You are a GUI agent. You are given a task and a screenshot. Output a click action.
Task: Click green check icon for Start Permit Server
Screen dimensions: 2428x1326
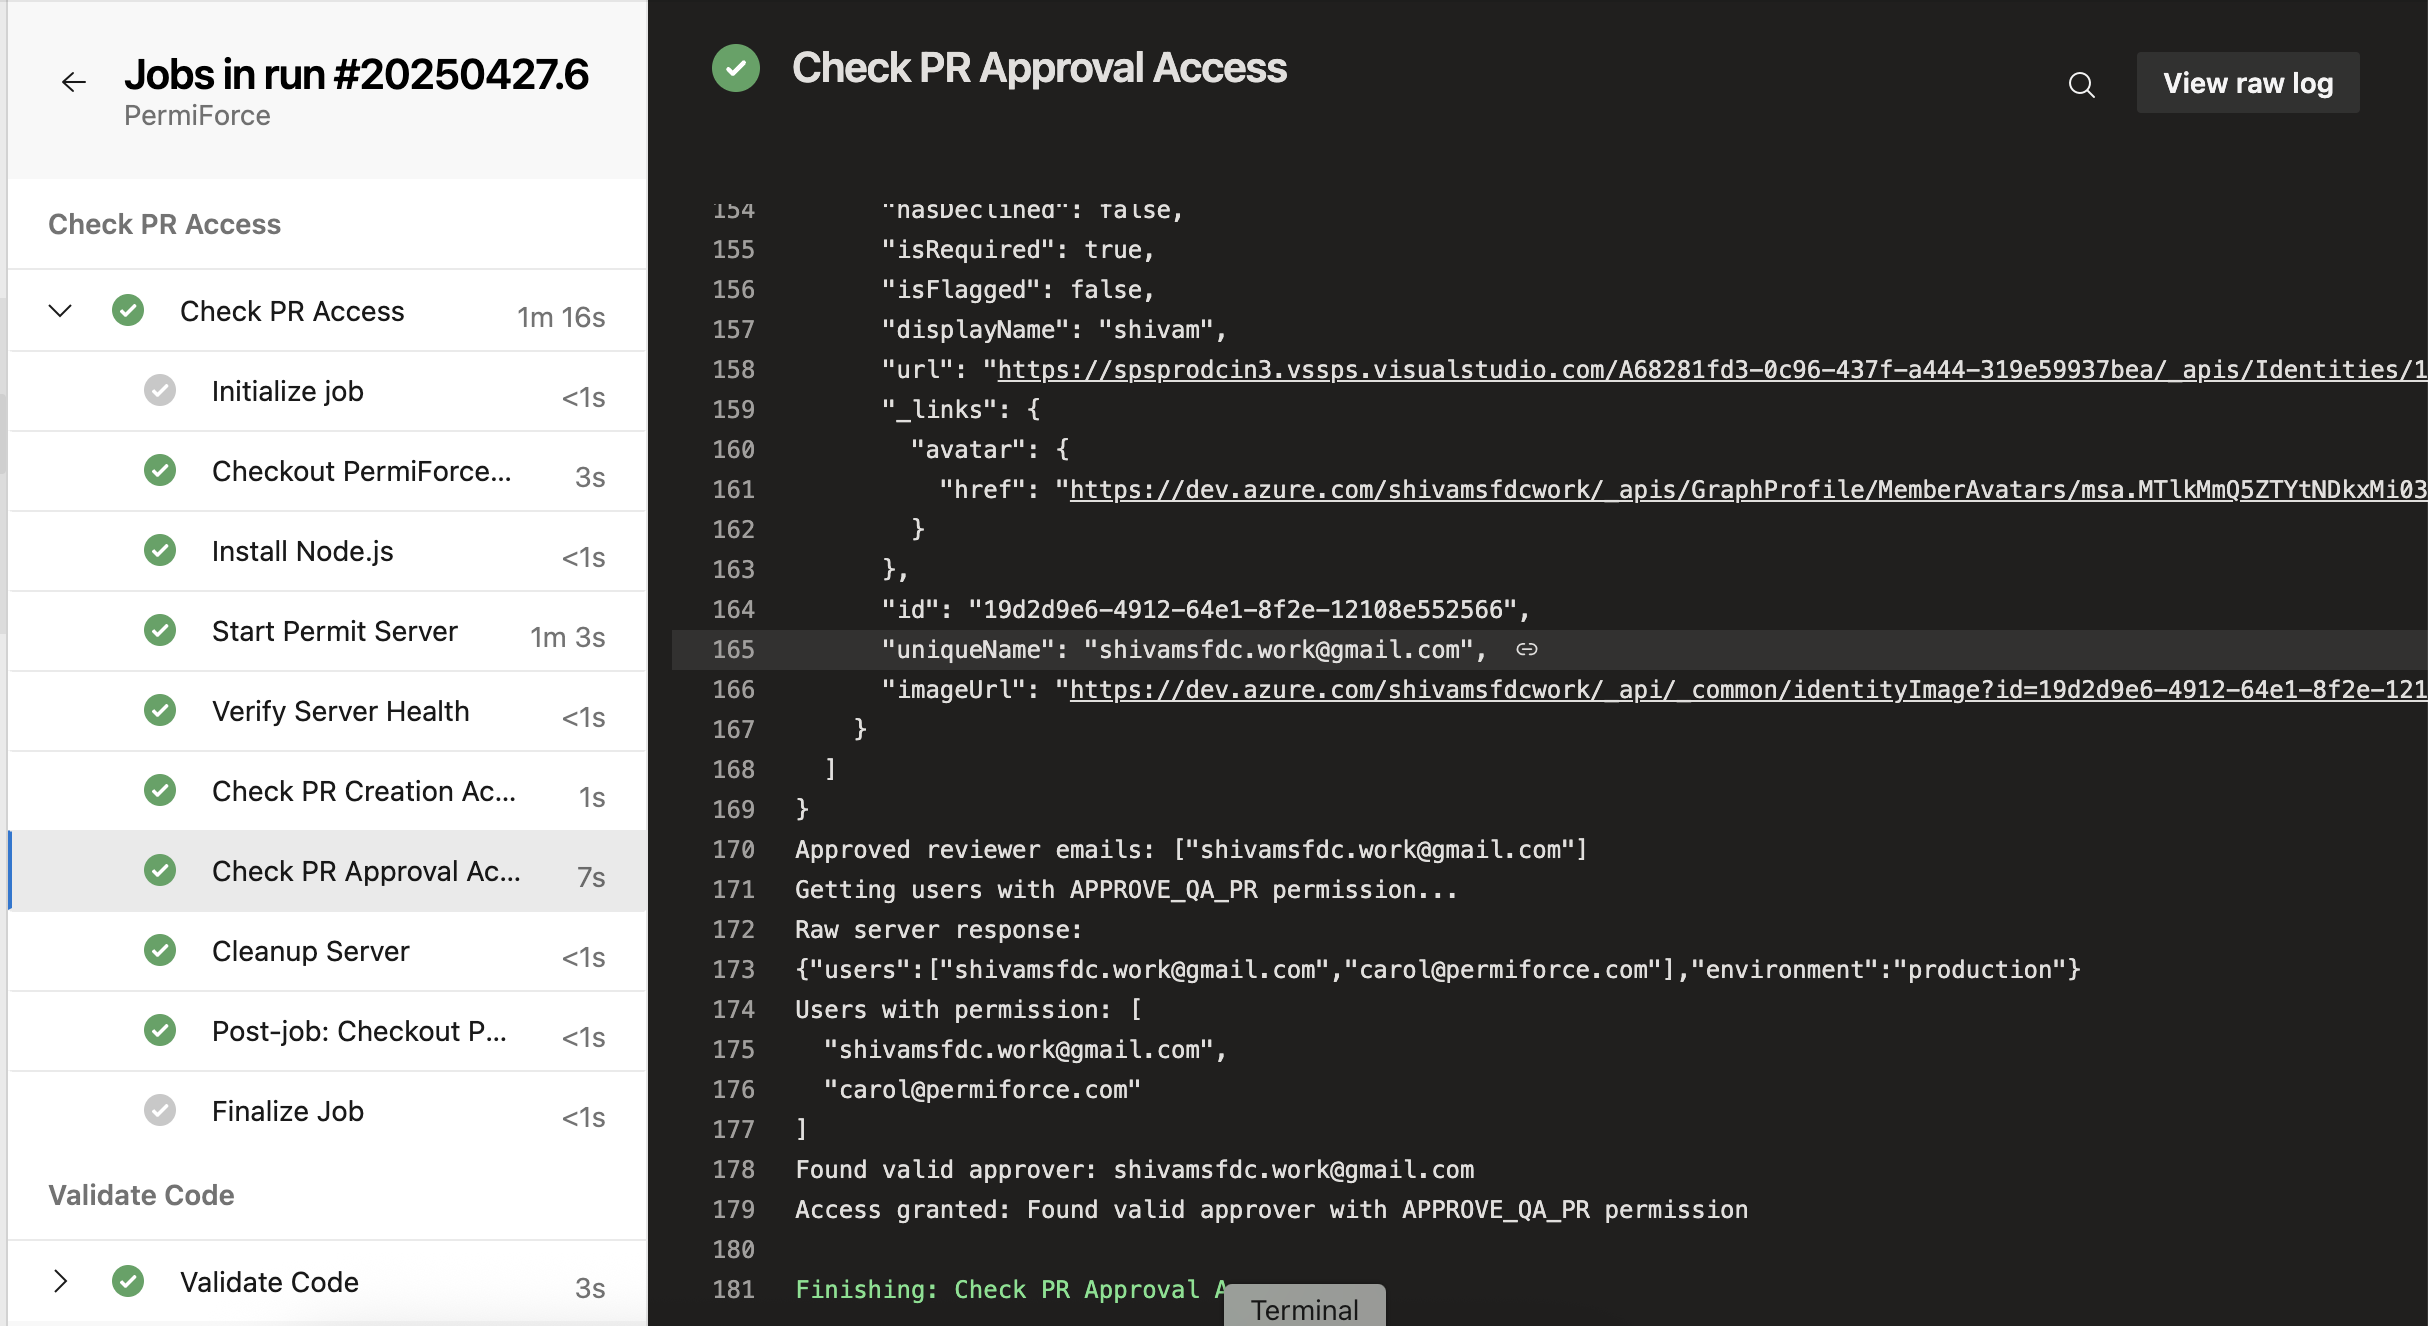160,631
